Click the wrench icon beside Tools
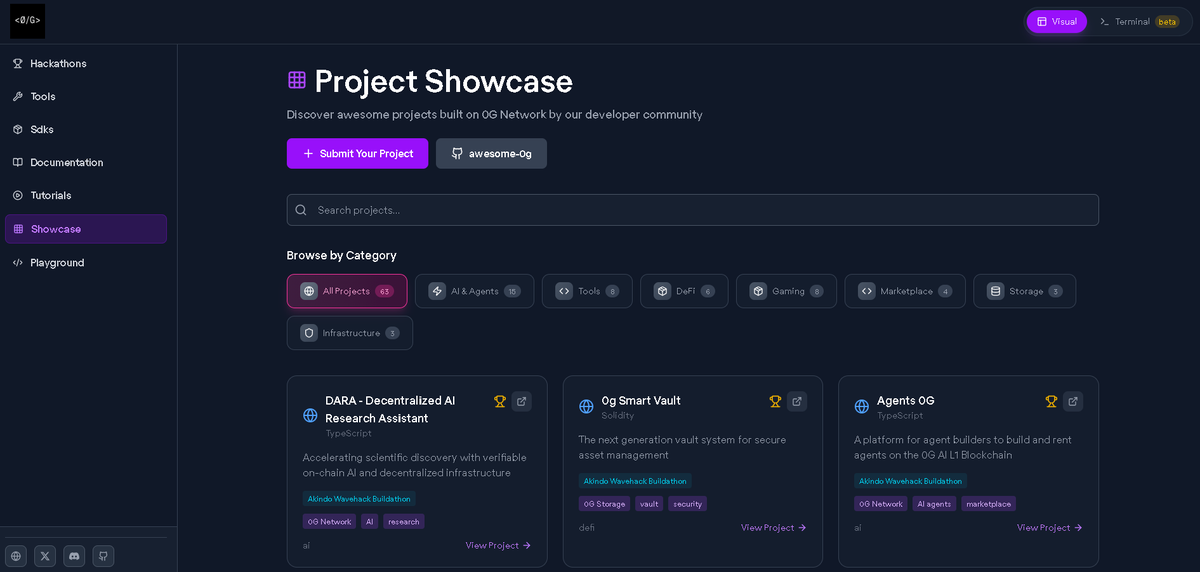Image resolution: width=1200 pixels, height=572 pixels. [18, 96]
